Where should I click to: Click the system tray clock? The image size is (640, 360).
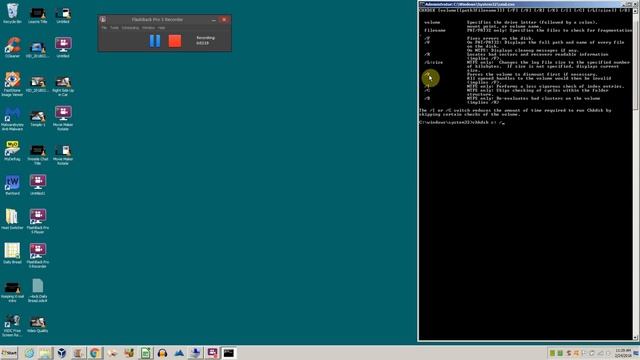pos(623,353)
